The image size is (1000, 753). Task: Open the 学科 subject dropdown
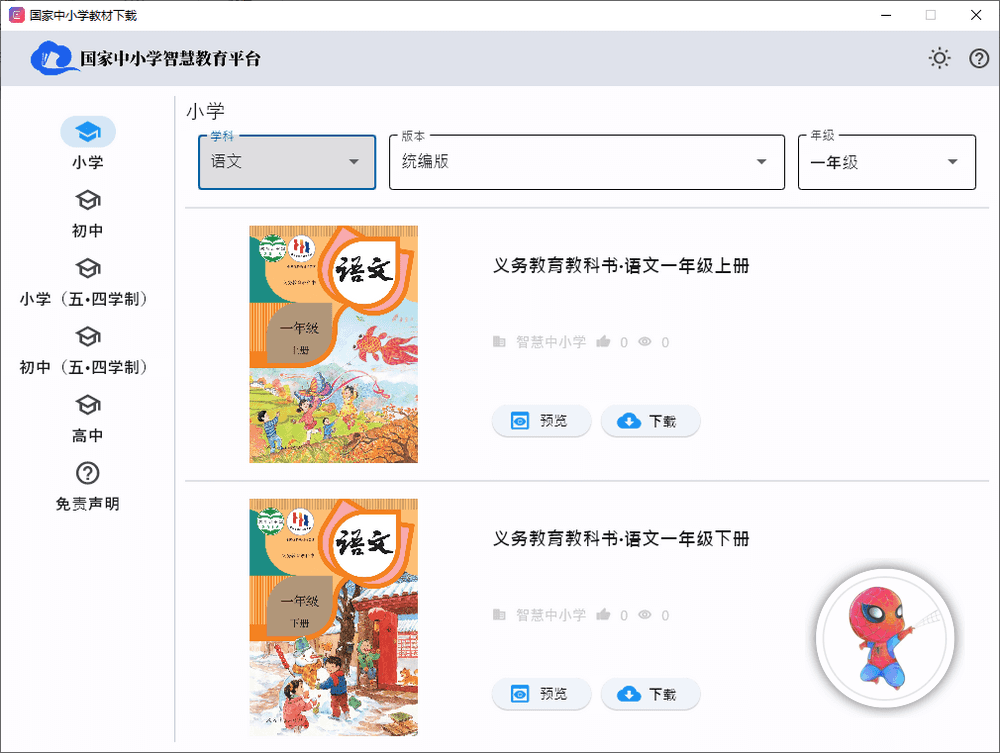(286, 161)
